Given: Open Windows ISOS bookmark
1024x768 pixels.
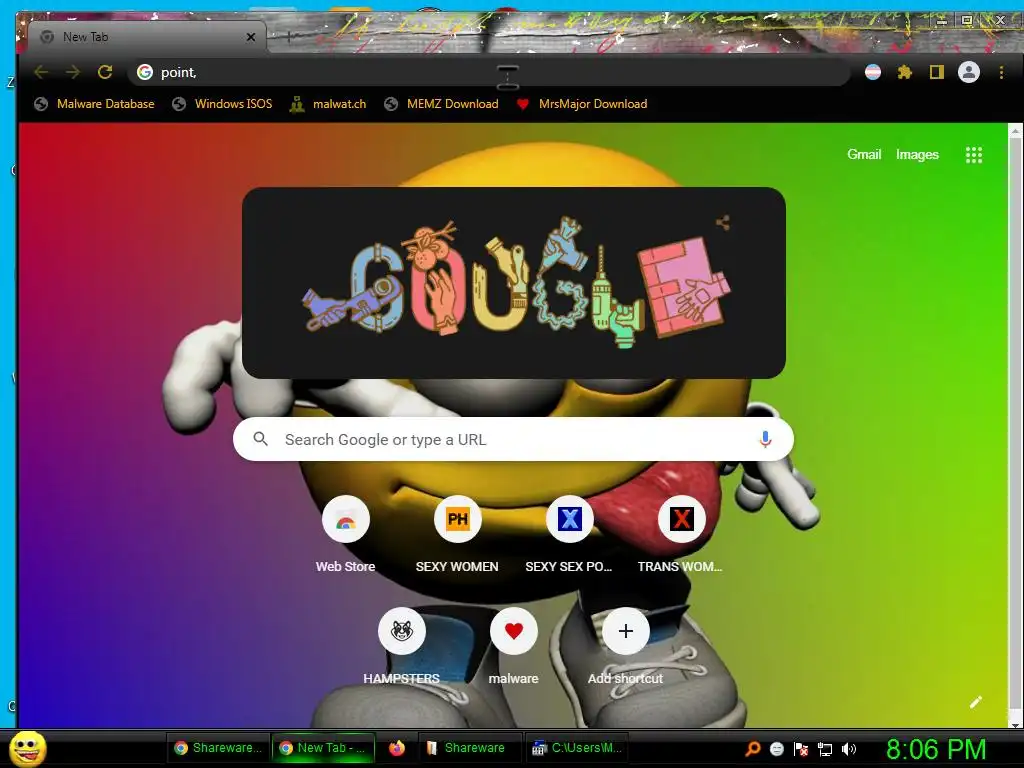Looking at the screenshot, I should coord(223,104).
